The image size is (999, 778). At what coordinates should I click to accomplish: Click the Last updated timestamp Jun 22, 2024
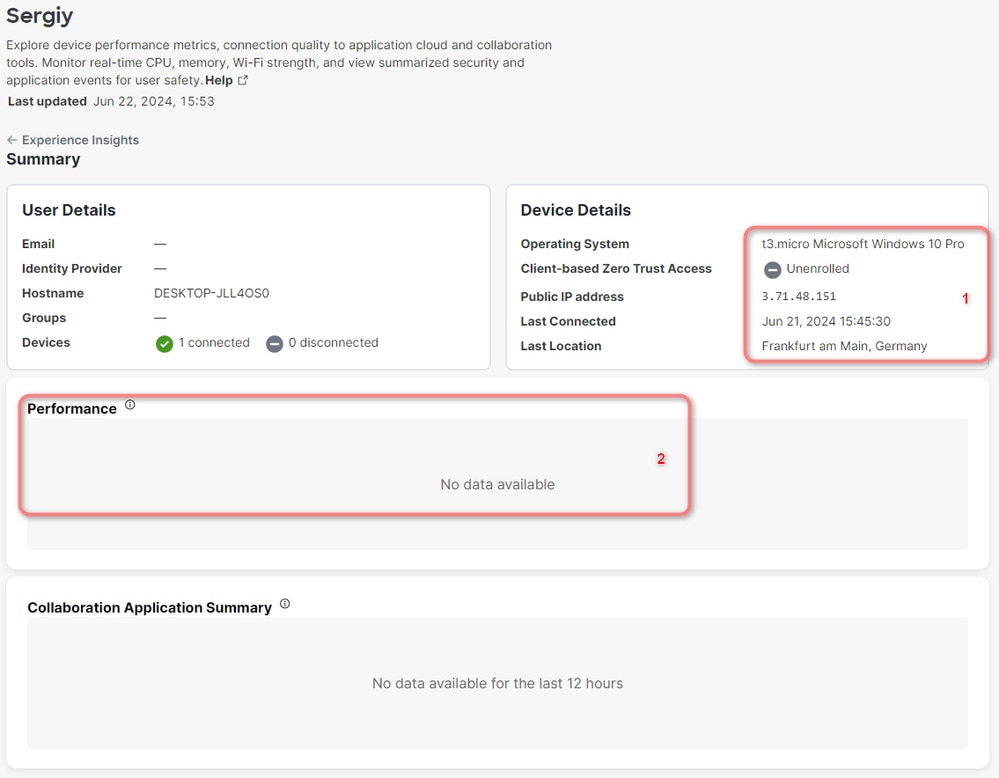coord(154,101)
